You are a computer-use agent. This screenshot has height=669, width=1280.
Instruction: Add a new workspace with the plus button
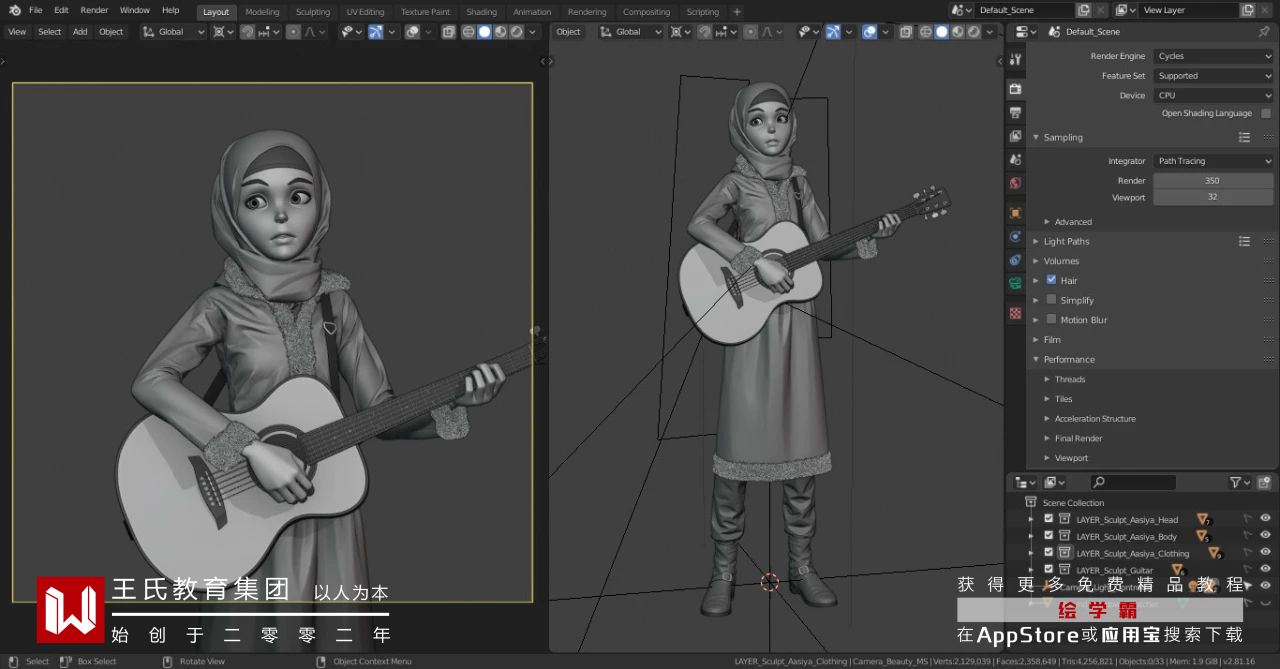737,12
